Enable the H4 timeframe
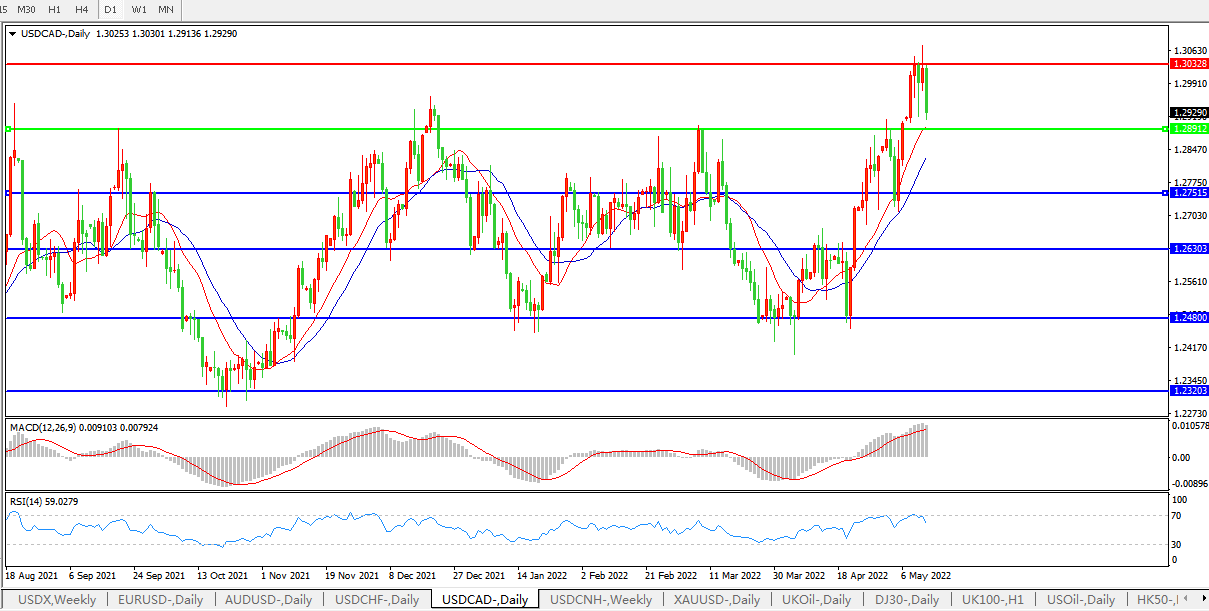Image resolution: width=1209 pixels, height=611 pixels. tap(81, 9)
